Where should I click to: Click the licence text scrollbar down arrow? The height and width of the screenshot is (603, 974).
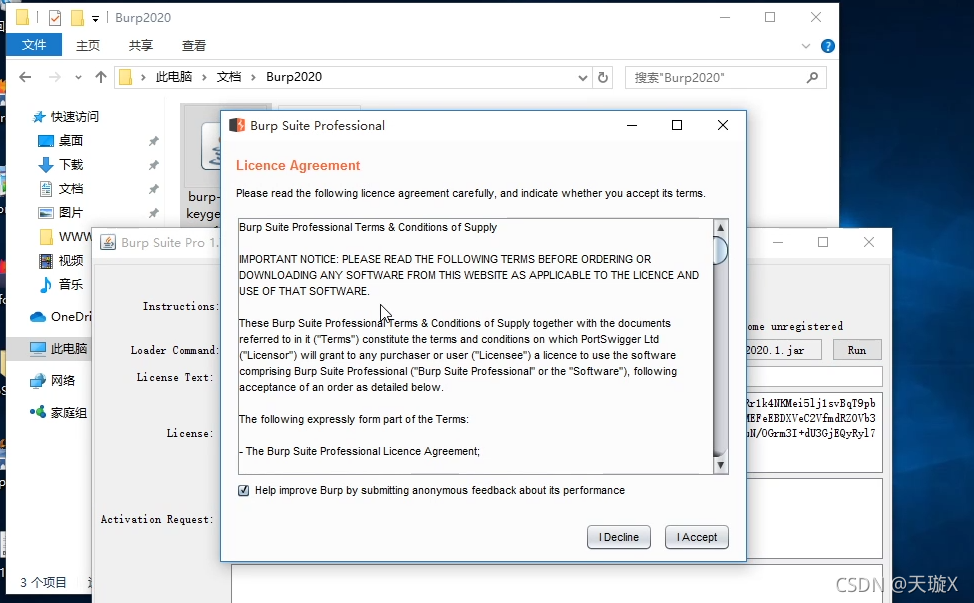720,464
